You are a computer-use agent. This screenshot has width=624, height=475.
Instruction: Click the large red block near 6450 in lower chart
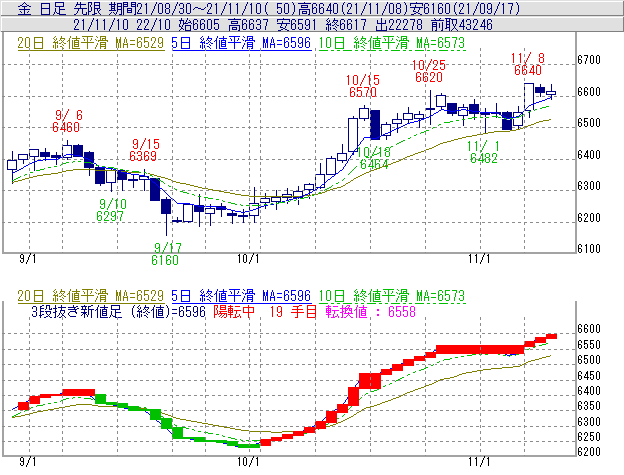370,381
